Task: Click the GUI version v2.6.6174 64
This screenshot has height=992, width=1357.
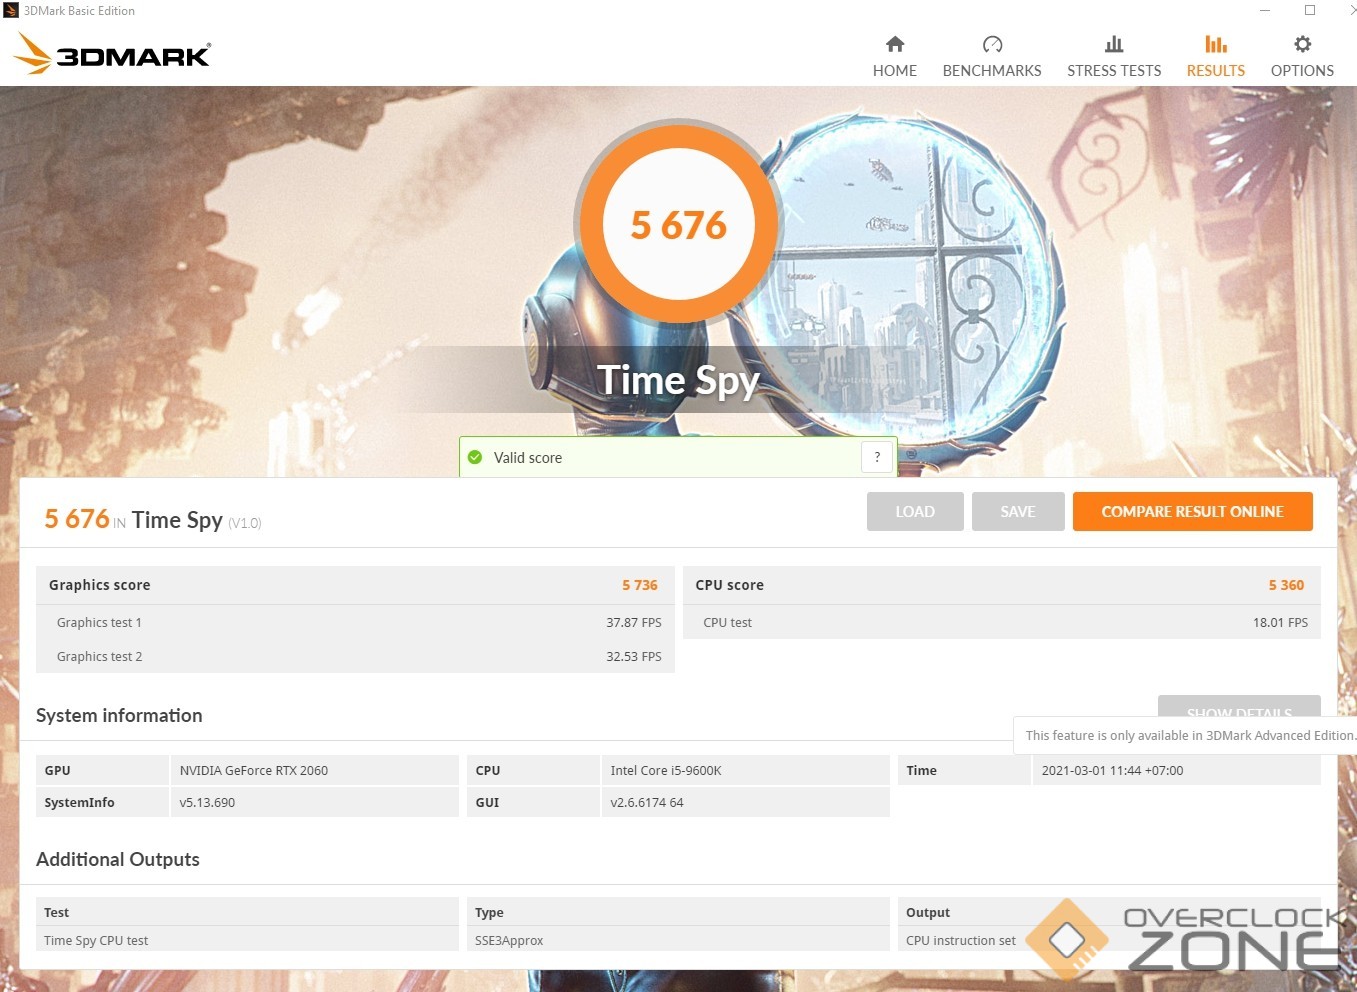Action: (x=647, y=802)
